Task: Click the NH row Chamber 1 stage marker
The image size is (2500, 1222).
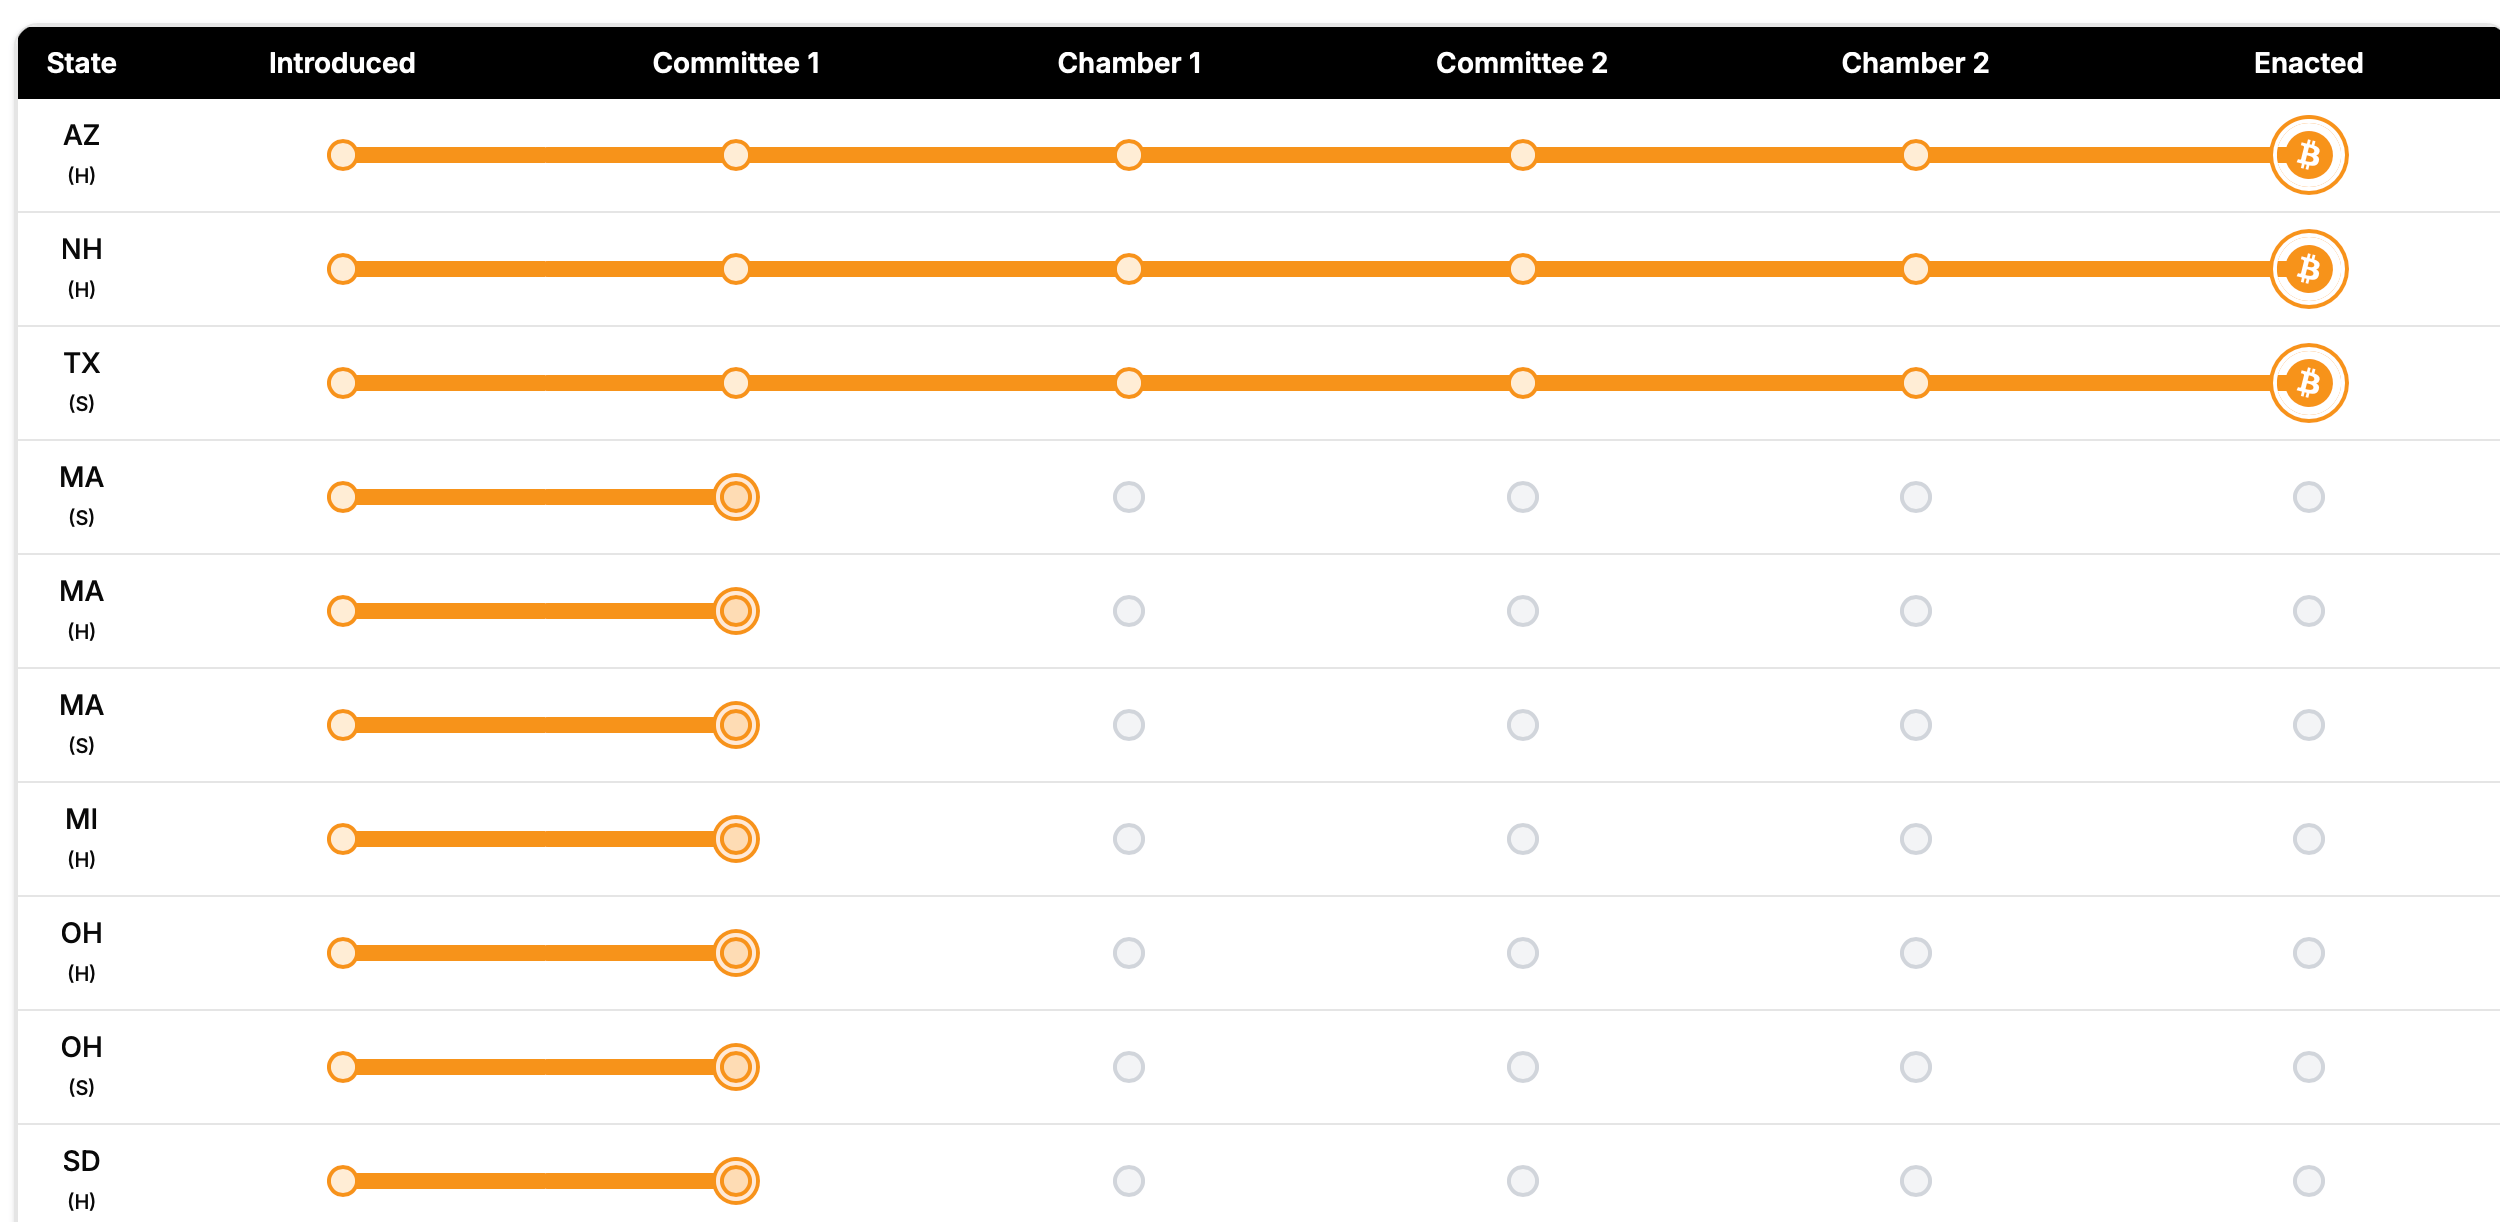Action: [1129, 269]
